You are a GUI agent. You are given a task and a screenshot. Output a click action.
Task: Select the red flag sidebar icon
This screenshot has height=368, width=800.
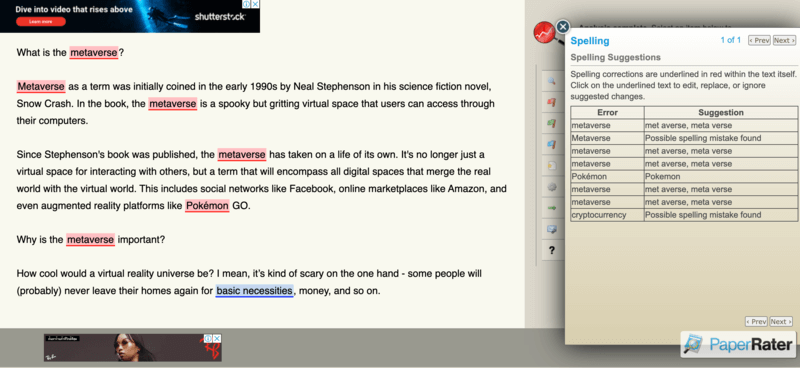click(x=552, y=102)
